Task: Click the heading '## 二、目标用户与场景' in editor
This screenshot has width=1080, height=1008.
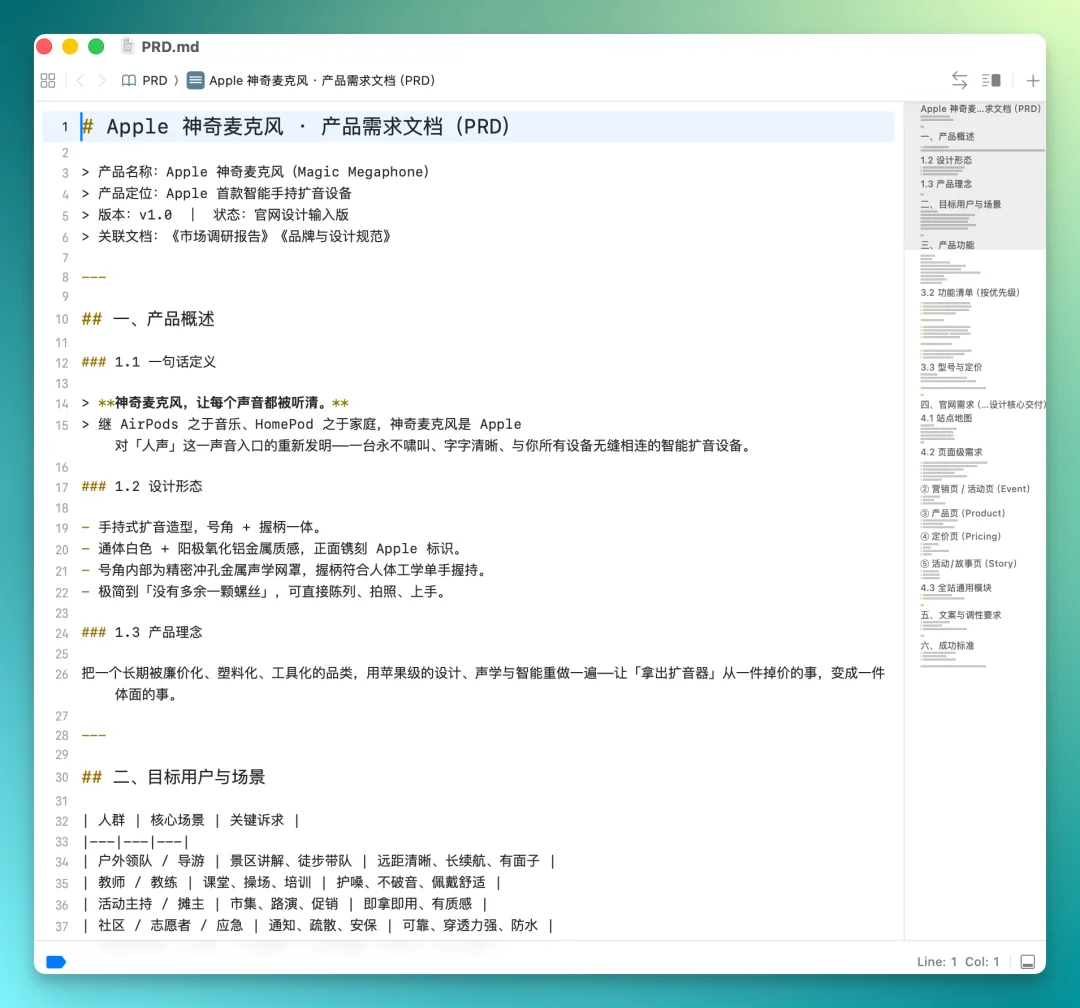Action: (174, 777)
